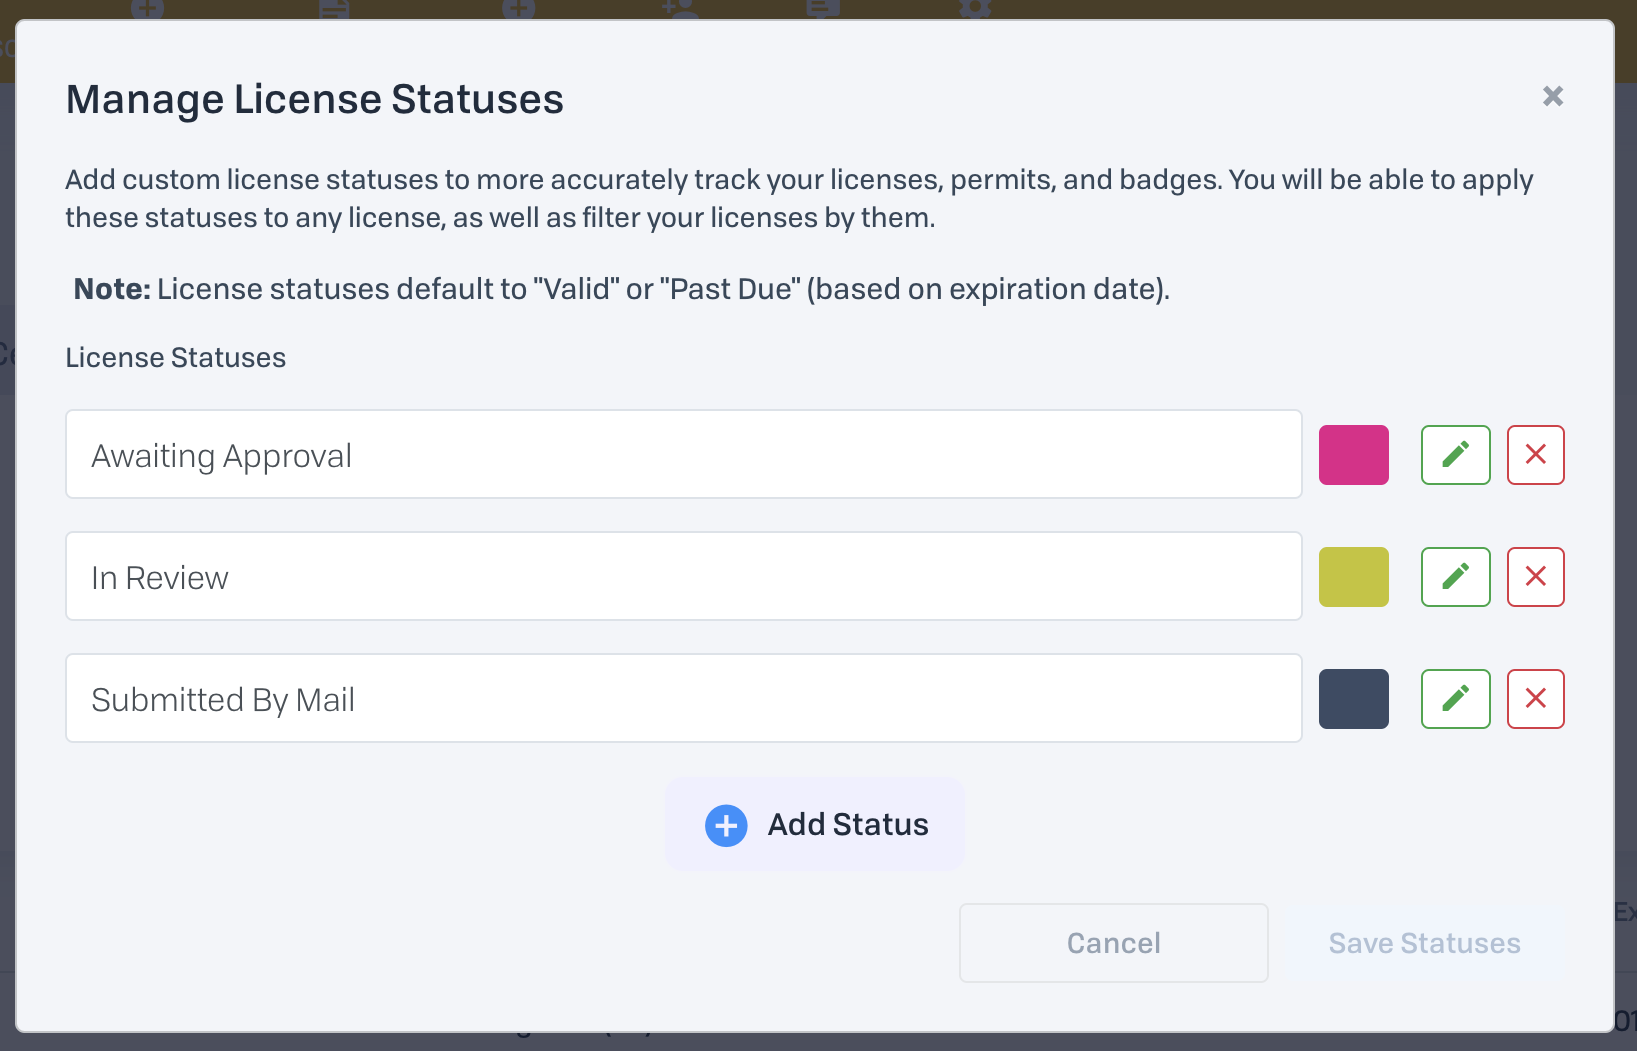The image size is (1637, 1051).
Task: Remove the In Review status
Action: pos(1535,577)
